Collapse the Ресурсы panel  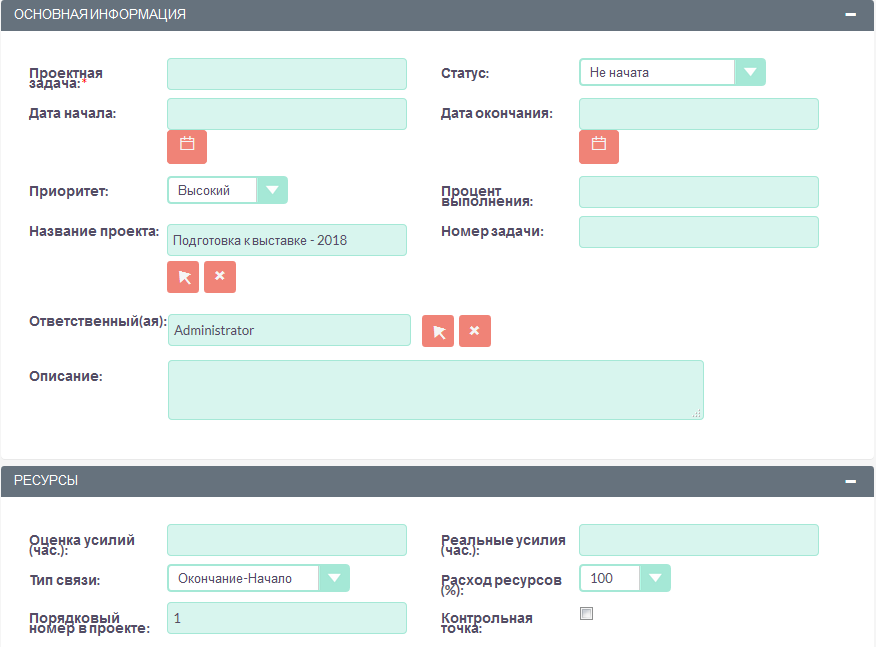point(851,481)
